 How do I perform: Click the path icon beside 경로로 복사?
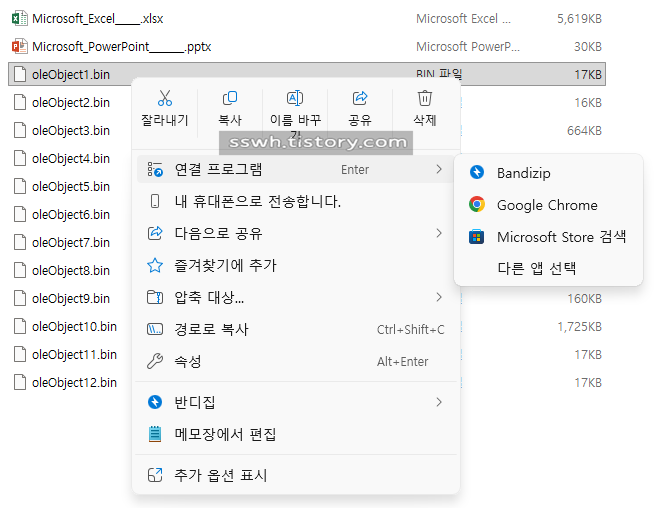click(x=155, y=329)
